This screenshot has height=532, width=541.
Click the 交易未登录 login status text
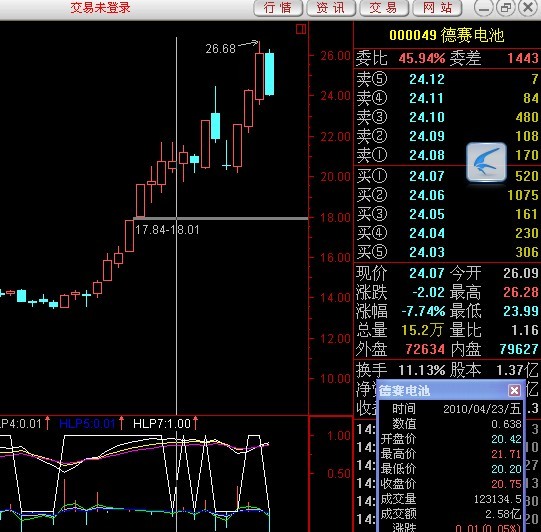pyautogui.click(x=100, y=8)
